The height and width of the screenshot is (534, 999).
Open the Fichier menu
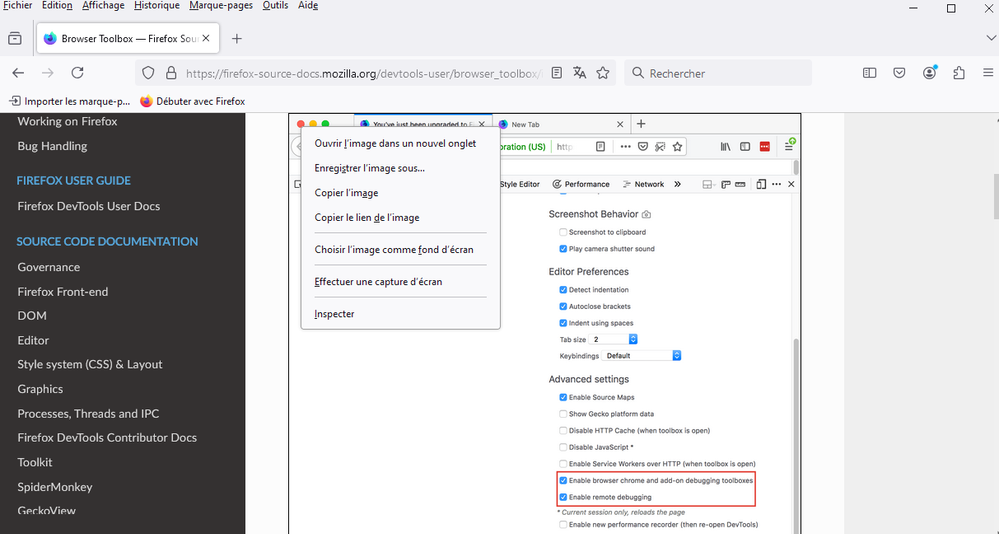coord(17,6)
